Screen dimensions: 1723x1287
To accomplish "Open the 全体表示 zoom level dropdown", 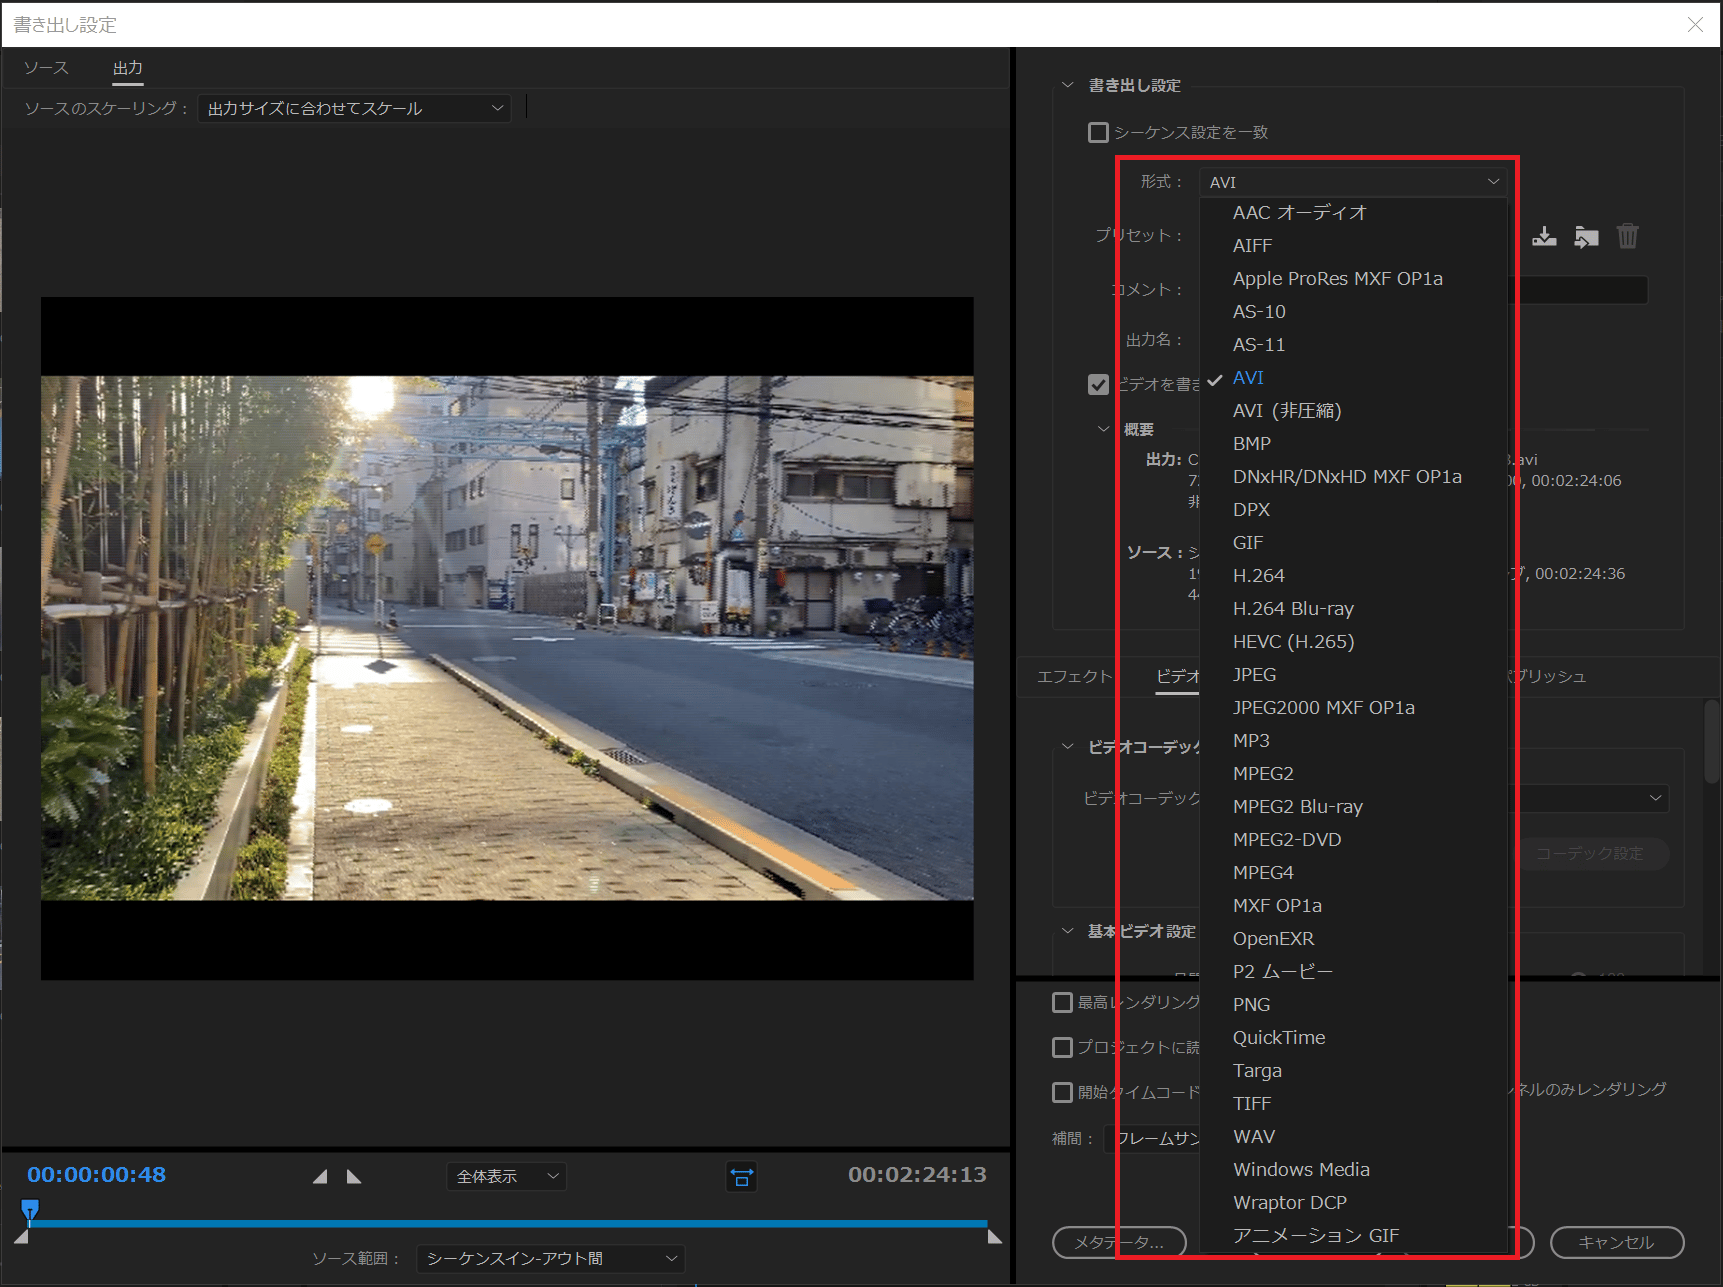I will click(506, 1177).
